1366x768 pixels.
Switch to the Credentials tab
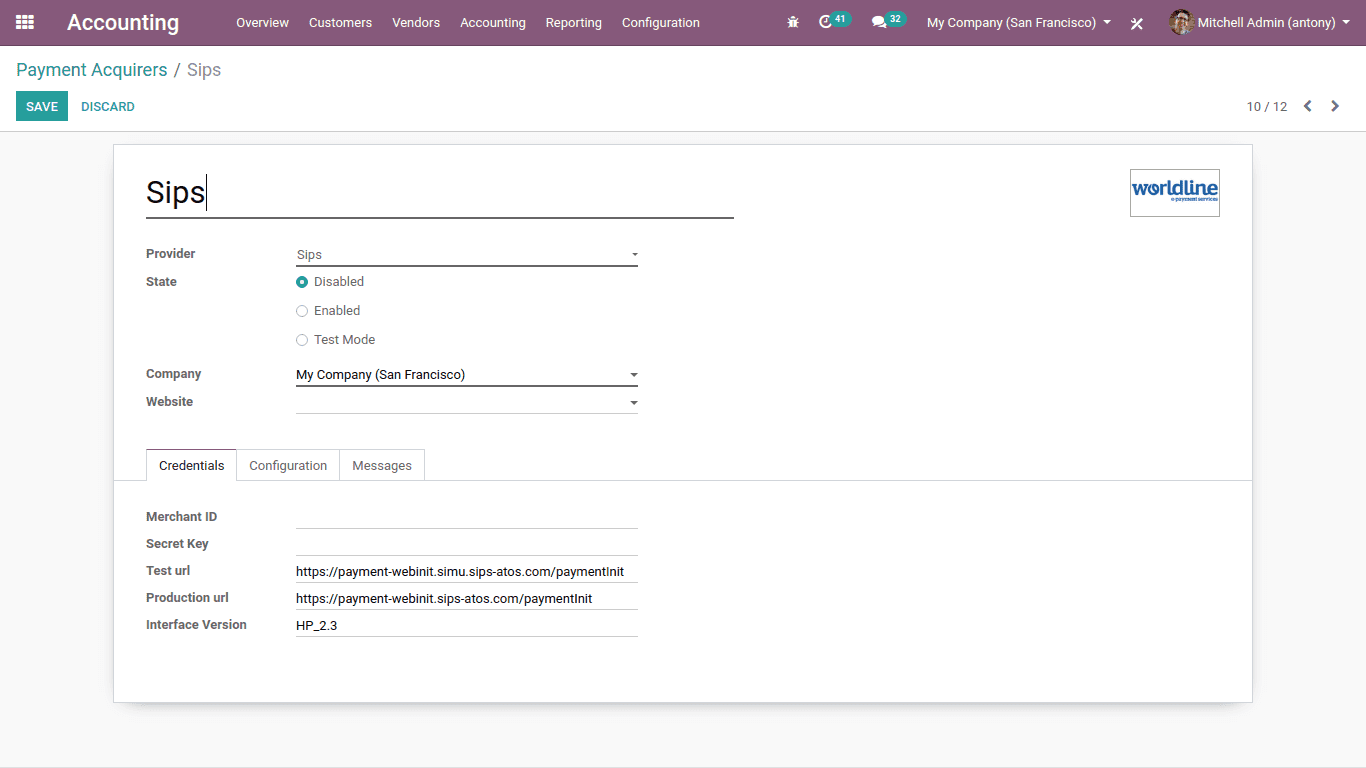click(192, 465)
